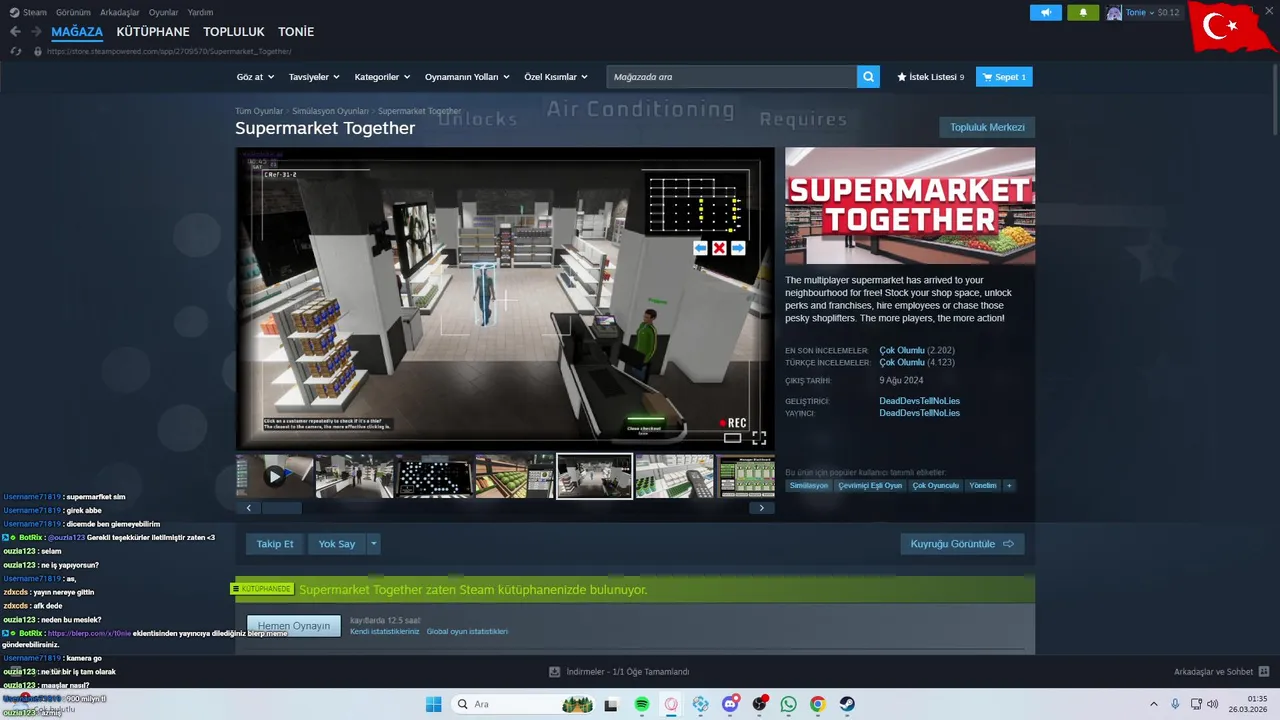Click the thumbnail strip left arrow
Image resolution: width=1280 pixels, height=720 pixels.
[x=248, y=508]
